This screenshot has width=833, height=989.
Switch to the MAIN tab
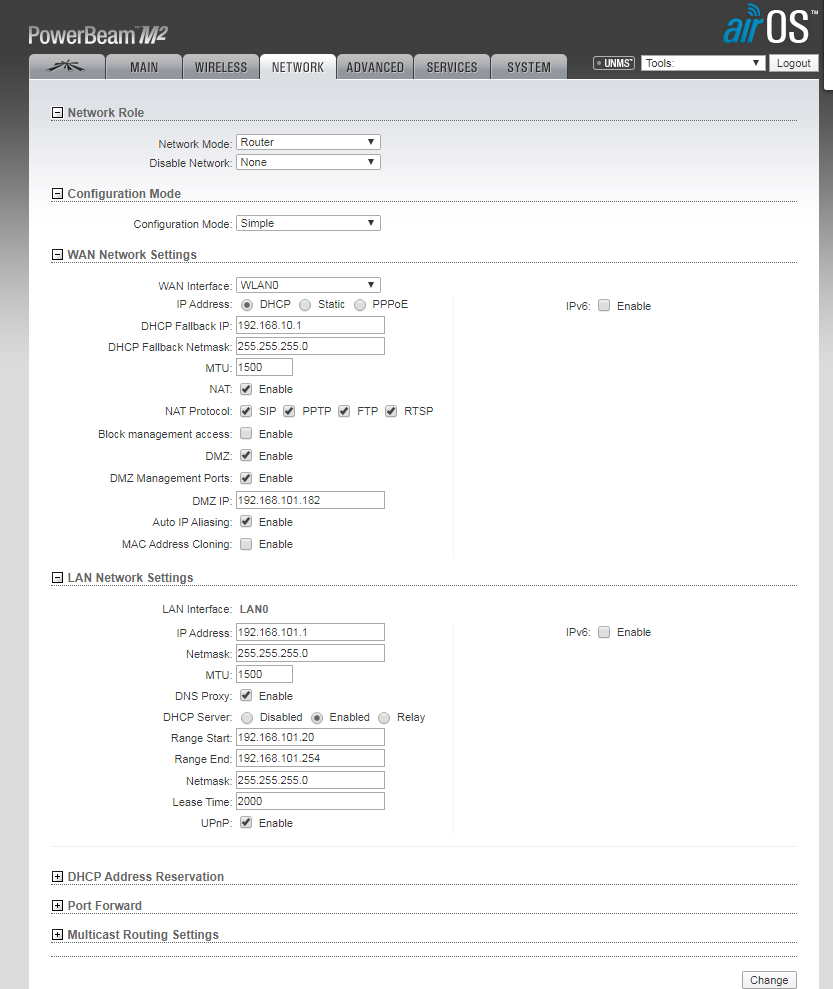(144, 67)
